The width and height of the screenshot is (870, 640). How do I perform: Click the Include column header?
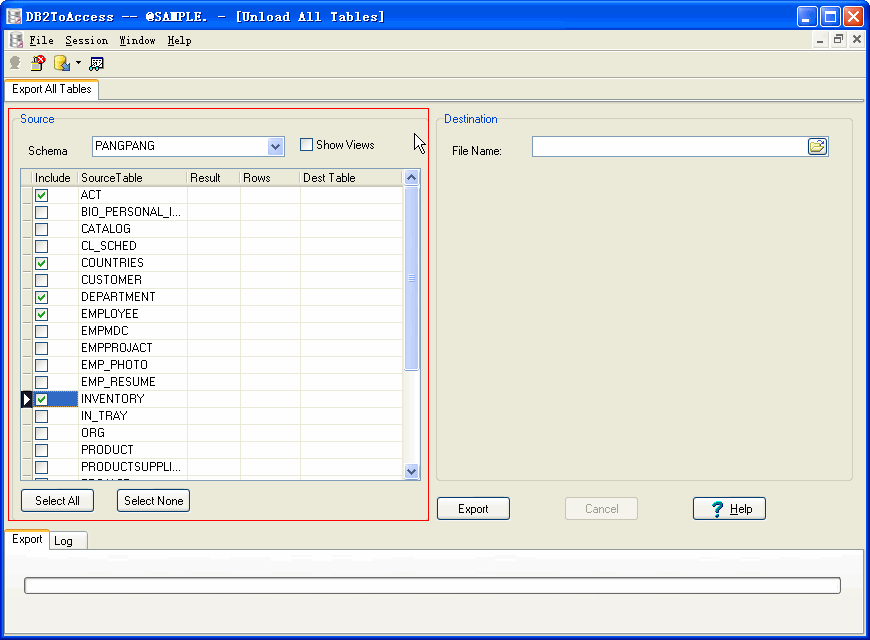[53, 178]
